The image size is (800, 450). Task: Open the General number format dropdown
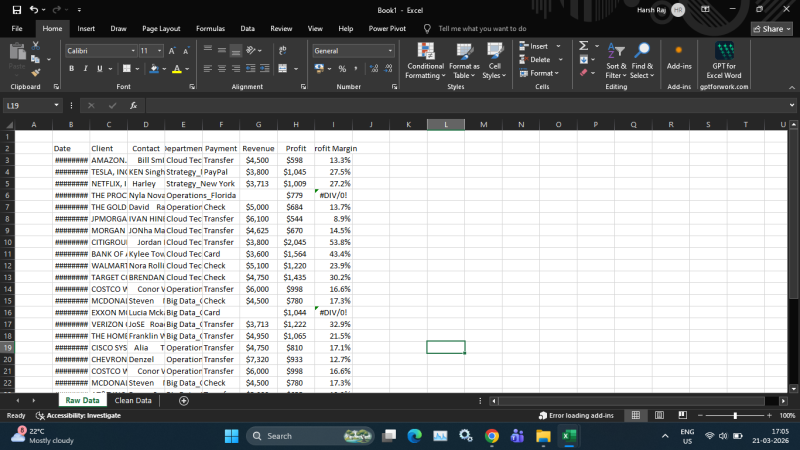click(x=391, y=50)
